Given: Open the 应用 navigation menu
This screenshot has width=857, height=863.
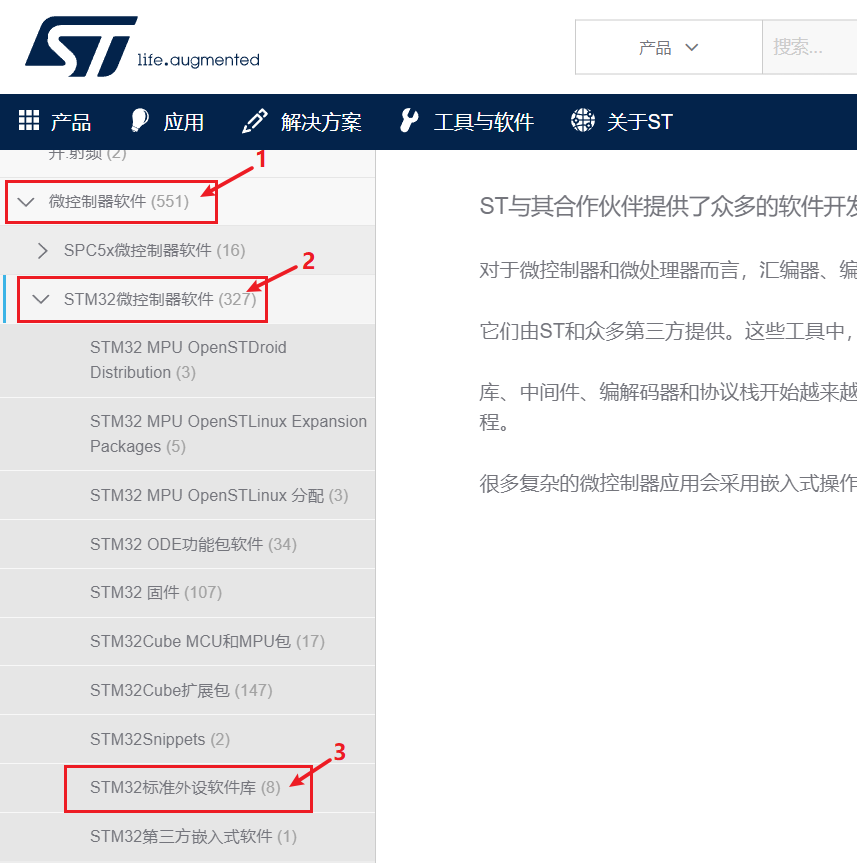Looking at the screenshot, I should pyautogui.click(x=184, y=122).
